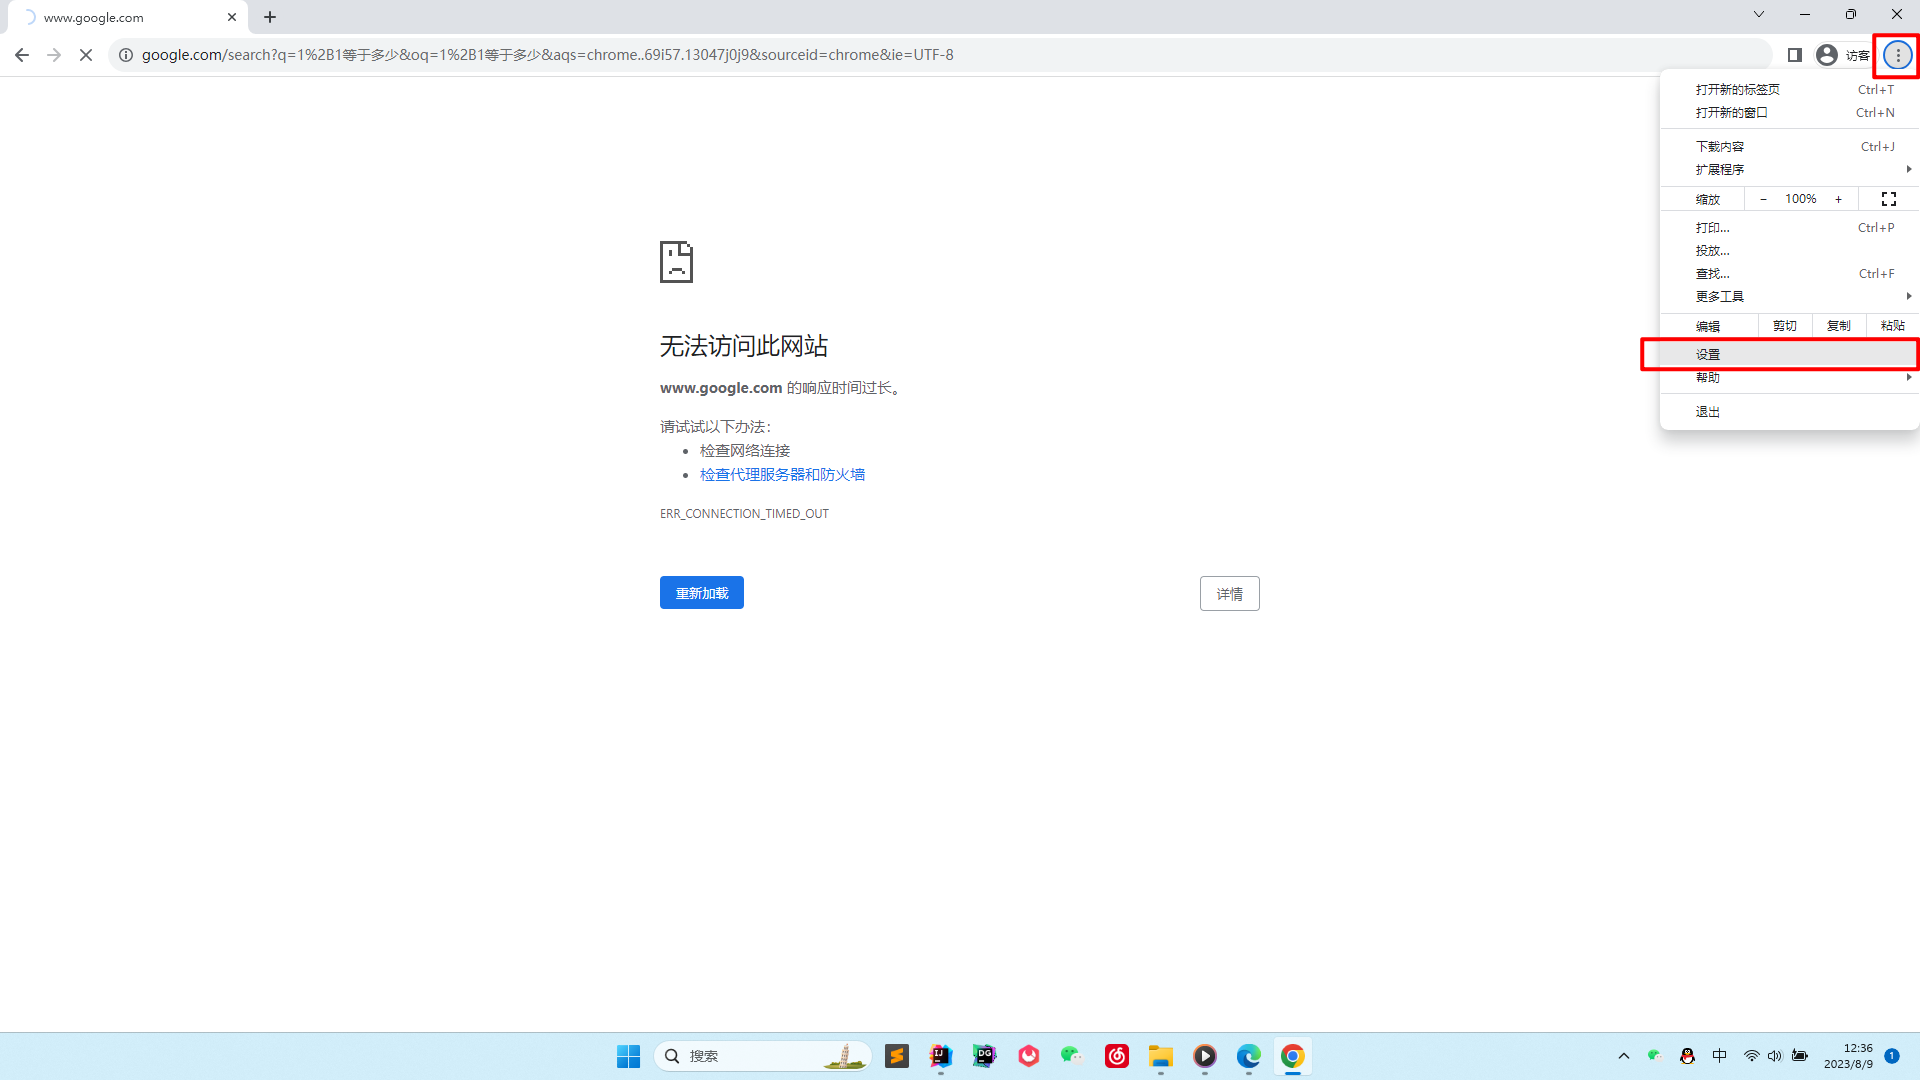Expand the 帮助 submenu
Image resolution: width=1920 pixels, height=1080 pixels.
coord(1790,377)
